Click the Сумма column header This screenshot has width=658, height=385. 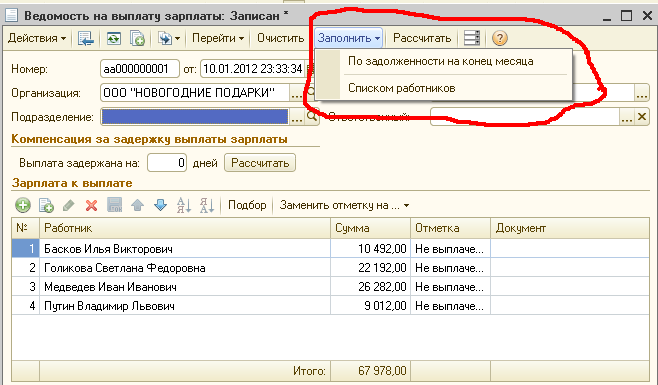coord(371,228)
